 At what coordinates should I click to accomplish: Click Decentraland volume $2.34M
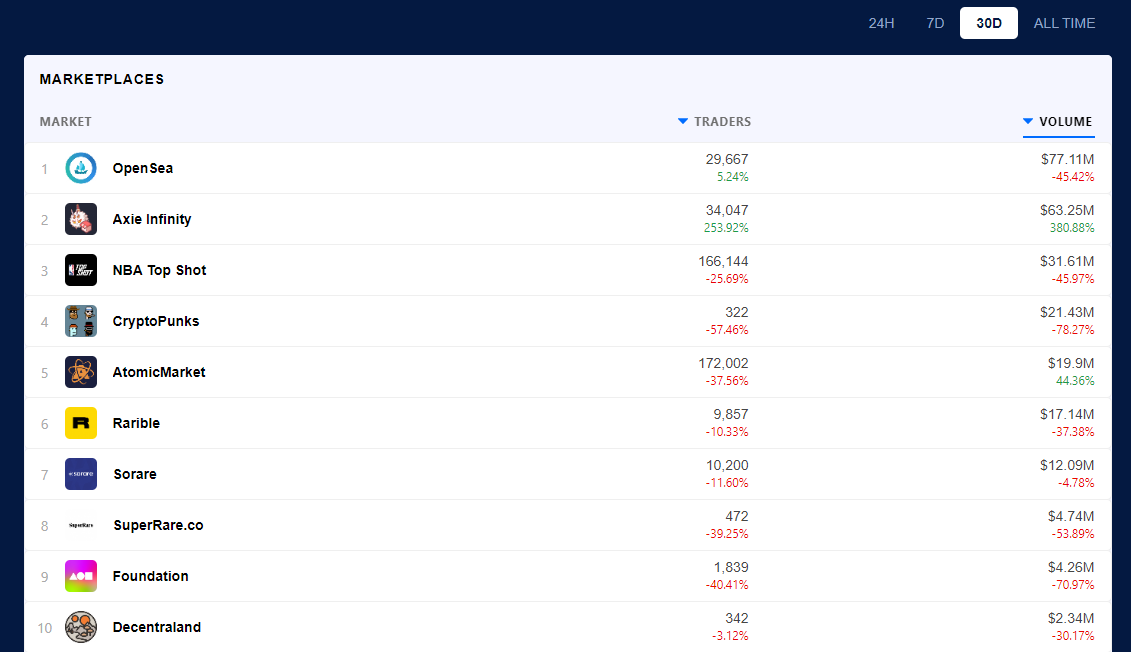tap(1071, 618)
